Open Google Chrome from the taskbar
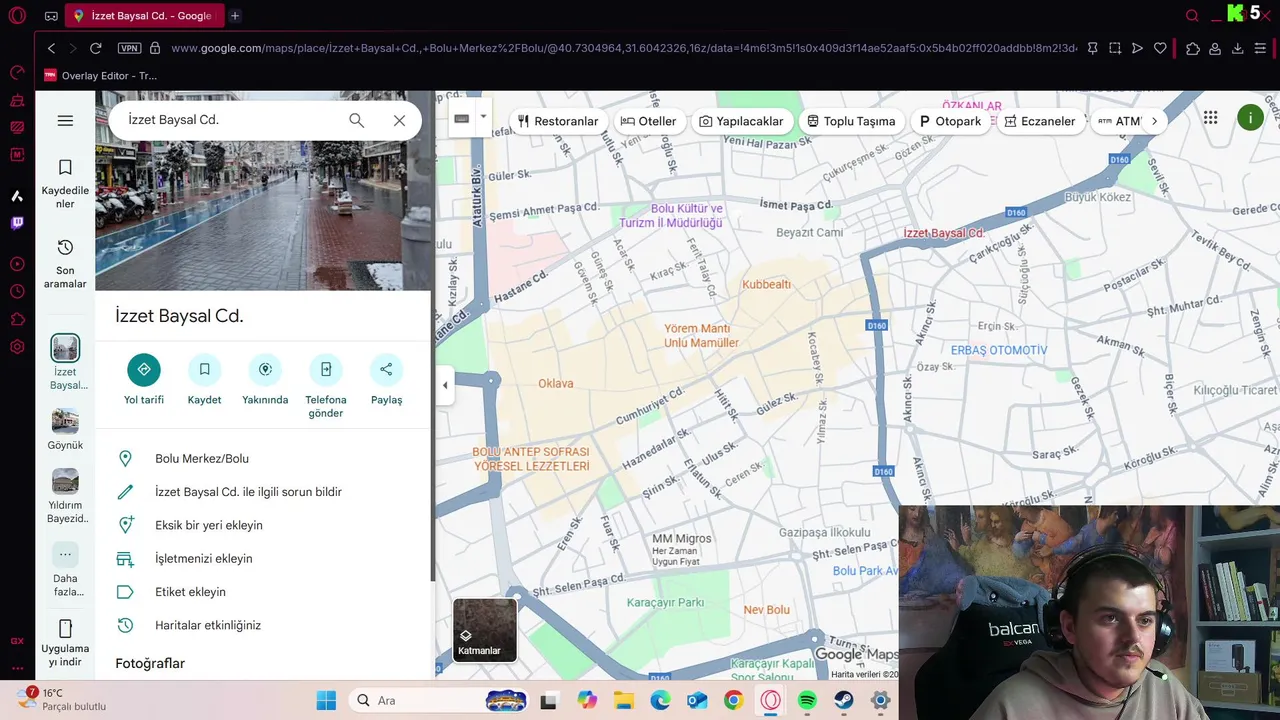Viewport: 1280px width, 720px height. [x=734, y=700]
